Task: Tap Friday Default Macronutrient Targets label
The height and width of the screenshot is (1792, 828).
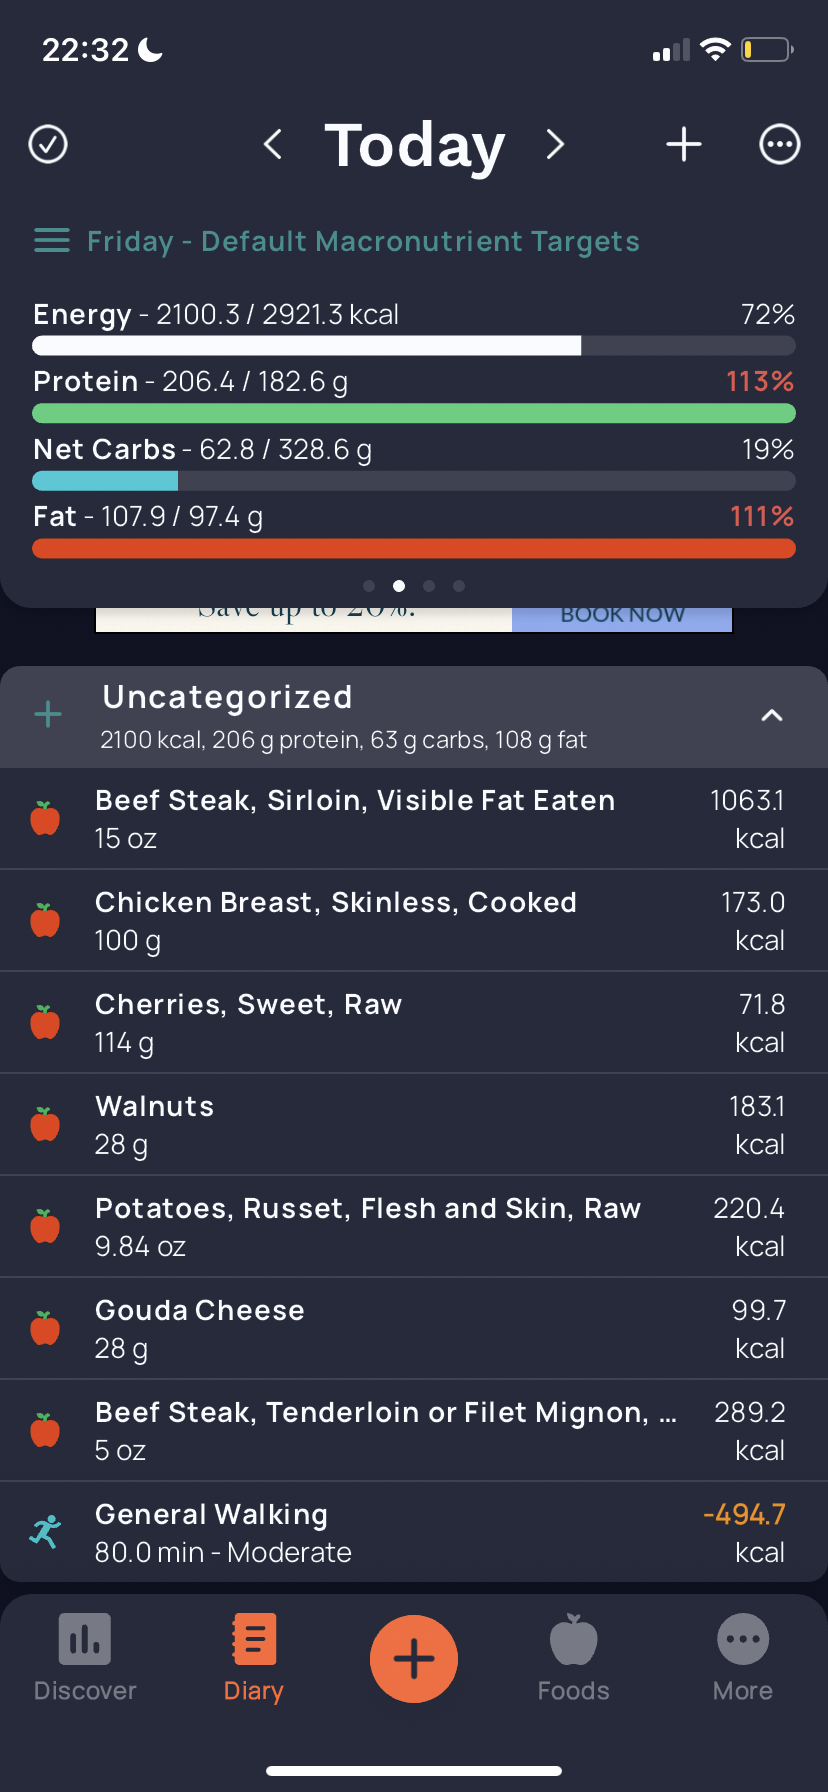Action: [x=363, y=241]
